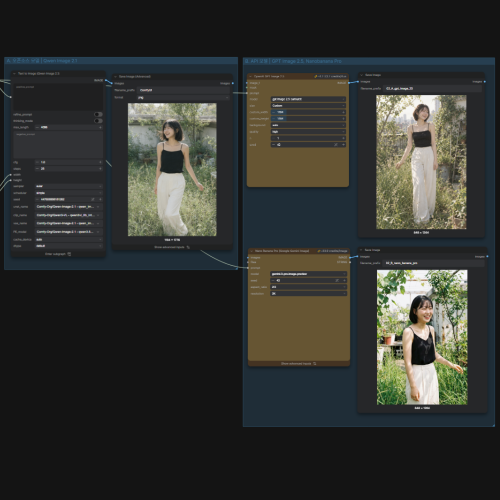Increase the Nano Banana Pro seed
The height and width of the screenshot is (500, 500).
tap(344, 280)
